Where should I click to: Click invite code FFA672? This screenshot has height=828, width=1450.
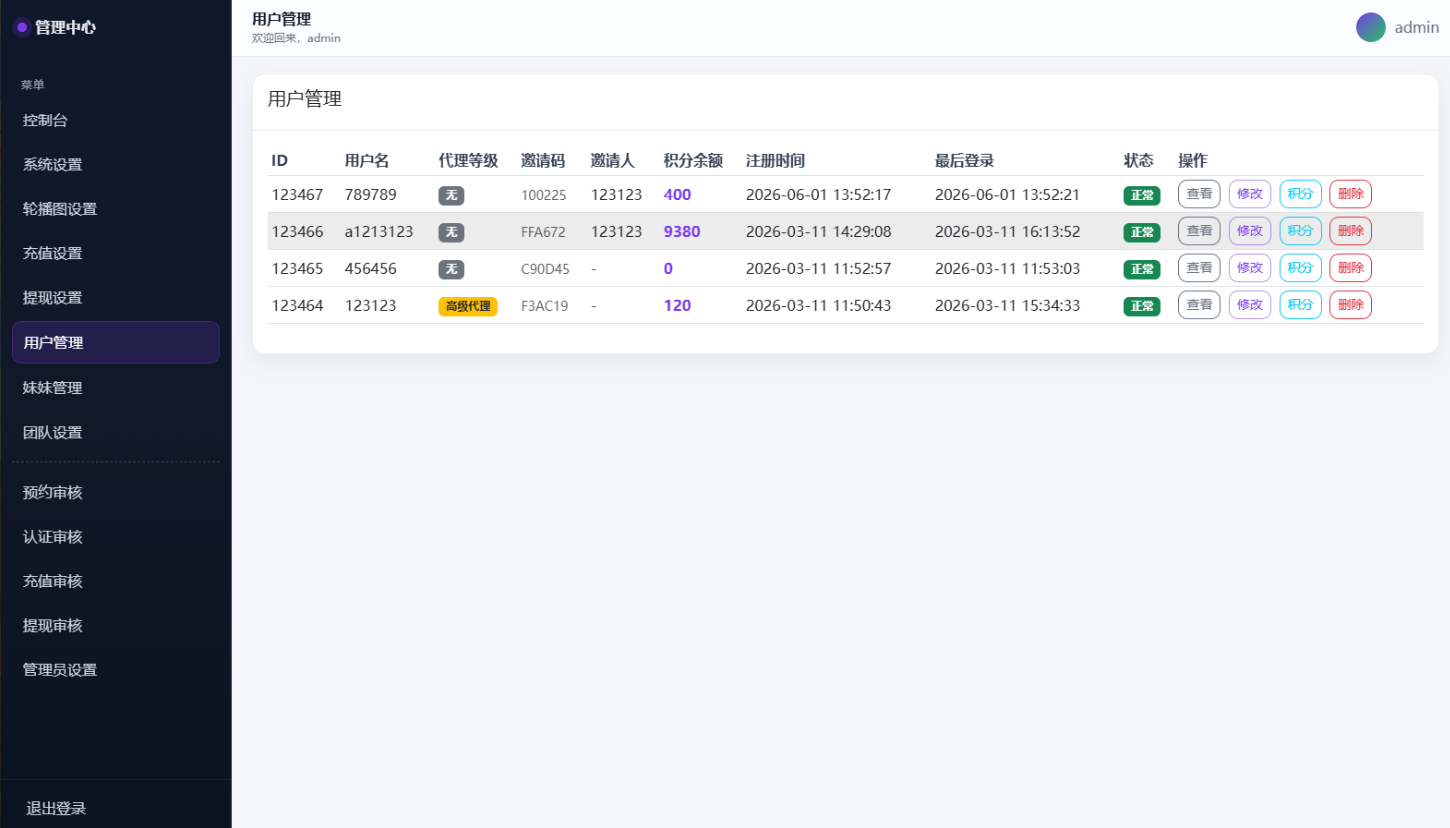pyautogui.click(x=543, y=232)
